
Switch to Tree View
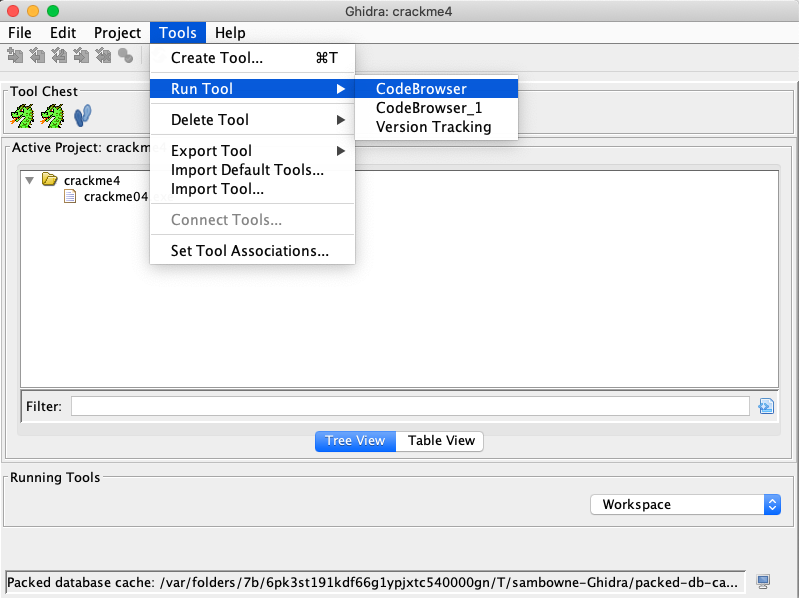355,441
